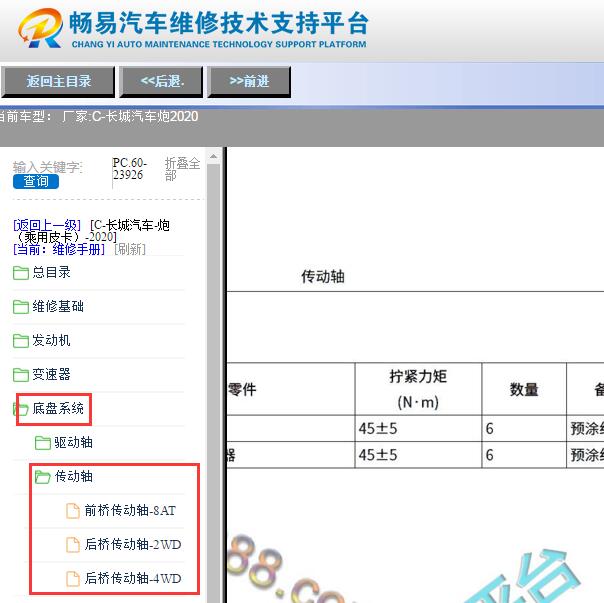Go back with the <<后退 button
604x603 pixels.
click(x=161, y=82)
